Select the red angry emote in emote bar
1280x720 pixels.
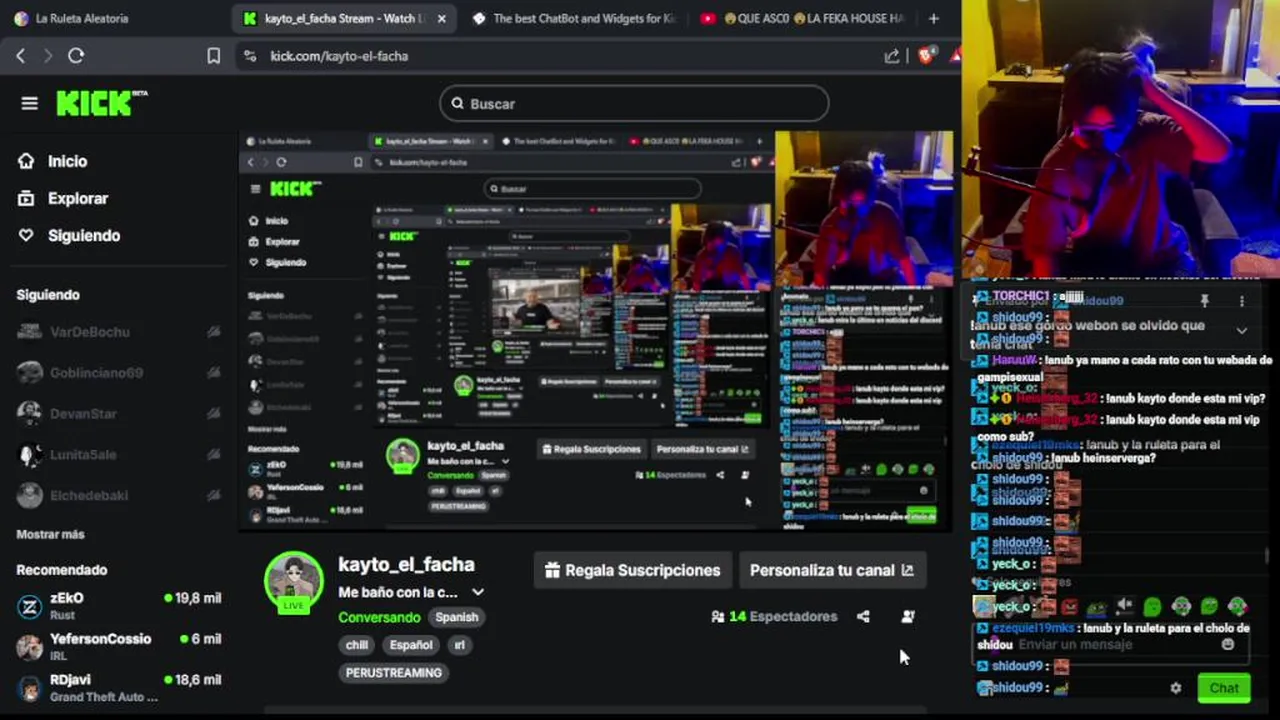1070,606
